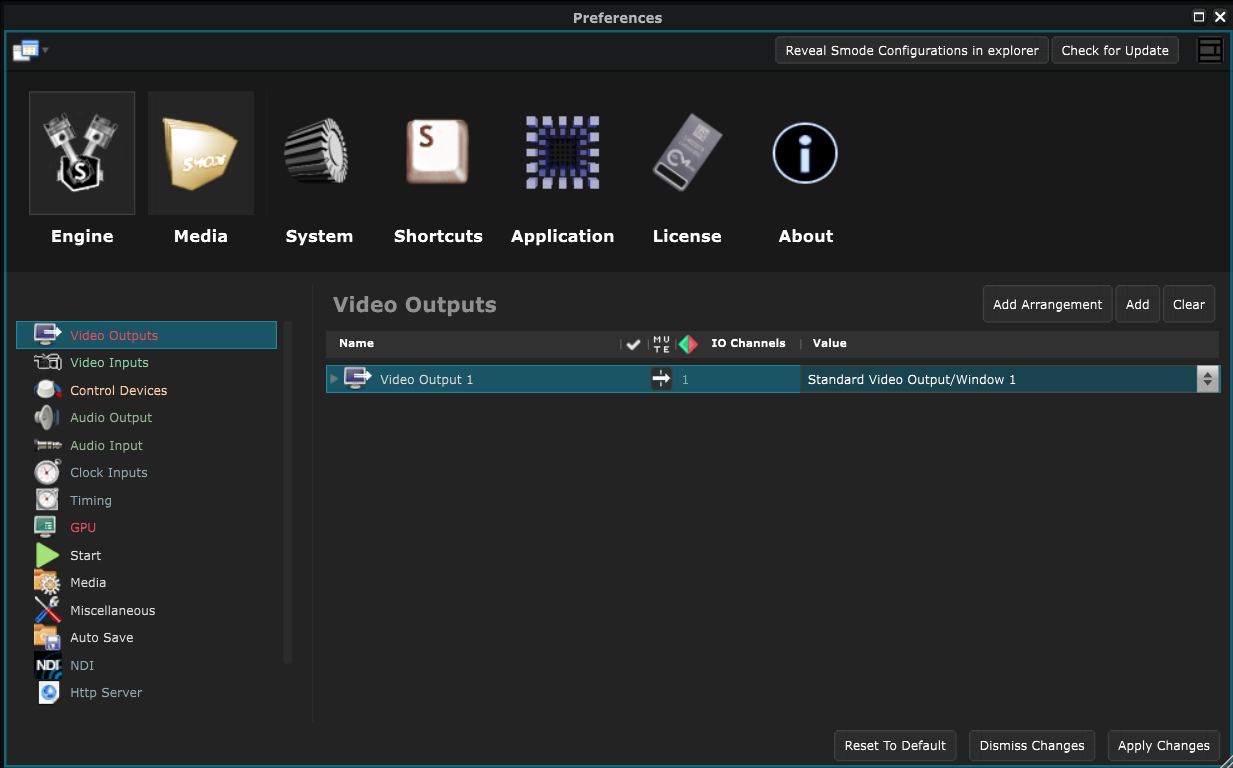The width and height of the screenshot is (1233, 768).
Task: Select Video Outputs in the sidebar
Action: [146, 335]
